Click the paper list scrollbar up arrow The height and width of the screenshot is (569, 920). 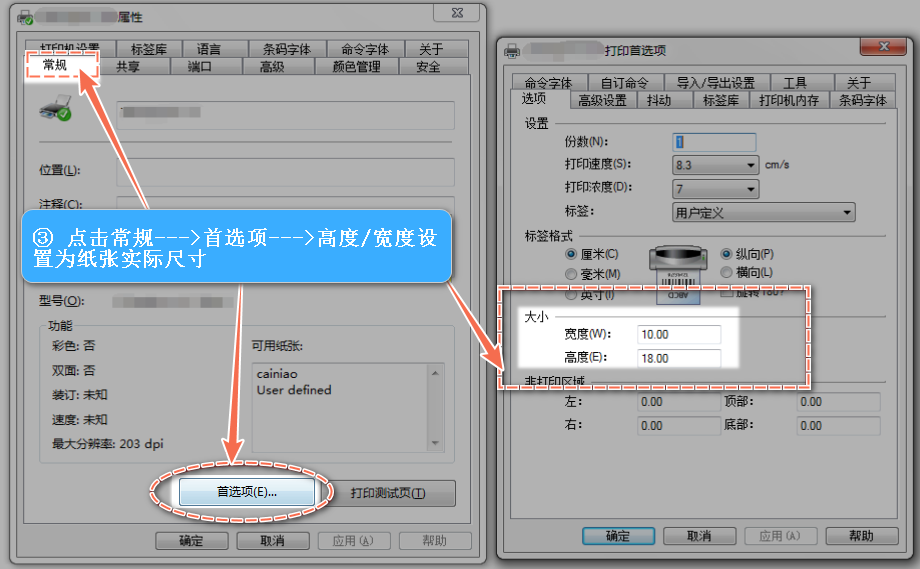(435, 373)
